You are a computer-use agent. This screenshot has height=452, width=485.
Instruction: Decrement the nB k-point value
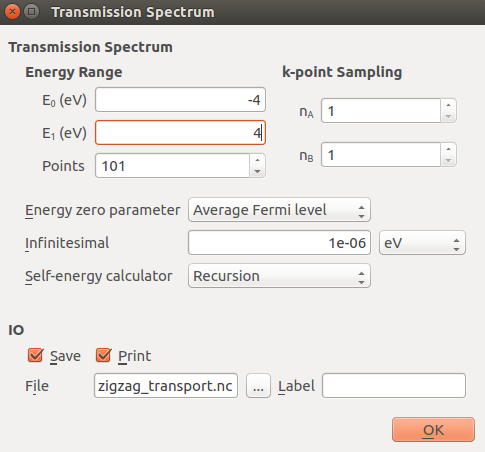pyautogui.click(x=448, y=160)
